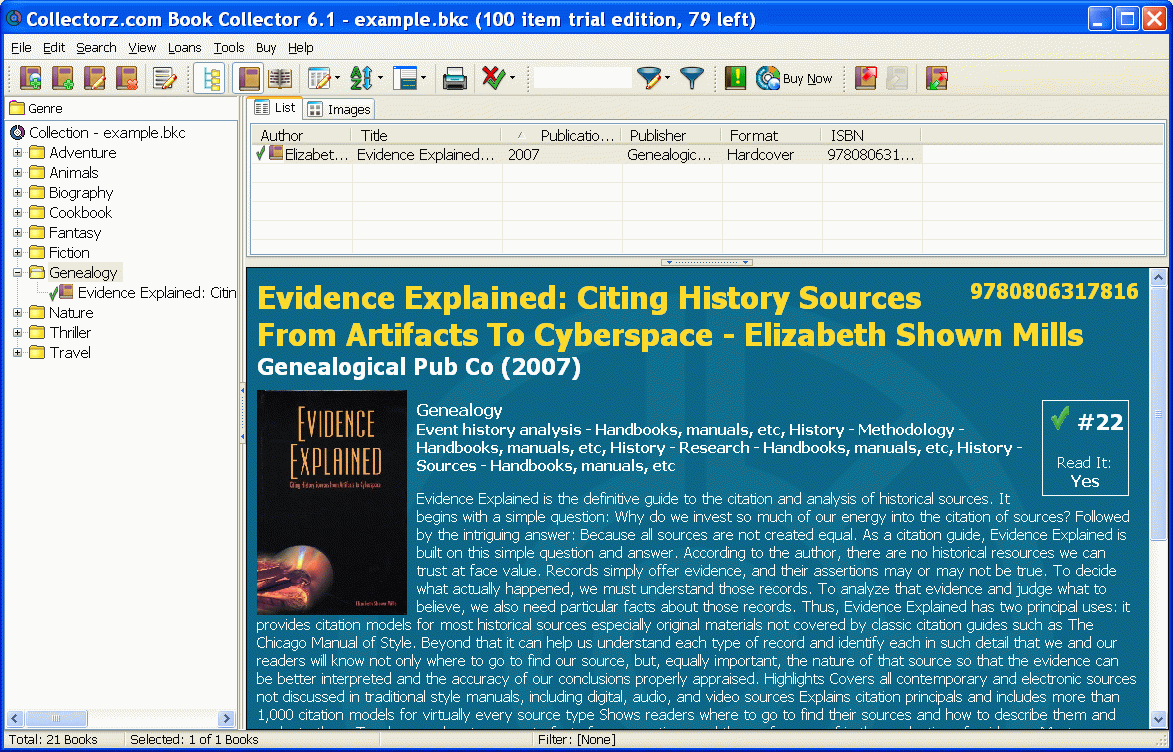
Task: Open the checkmark icon dropdown arrow
Action: pyautogui.click(x=512, y=78)
